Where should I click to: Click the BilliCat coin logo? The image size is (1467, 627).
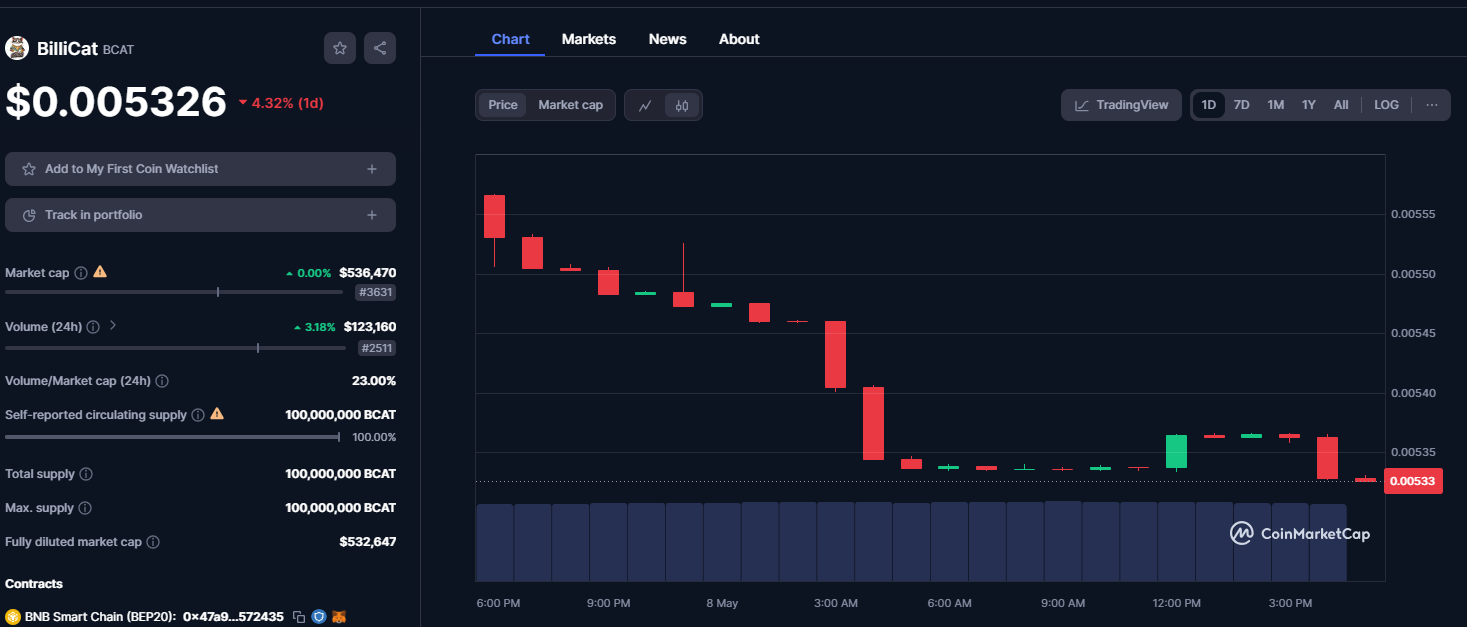click(17, 48)
